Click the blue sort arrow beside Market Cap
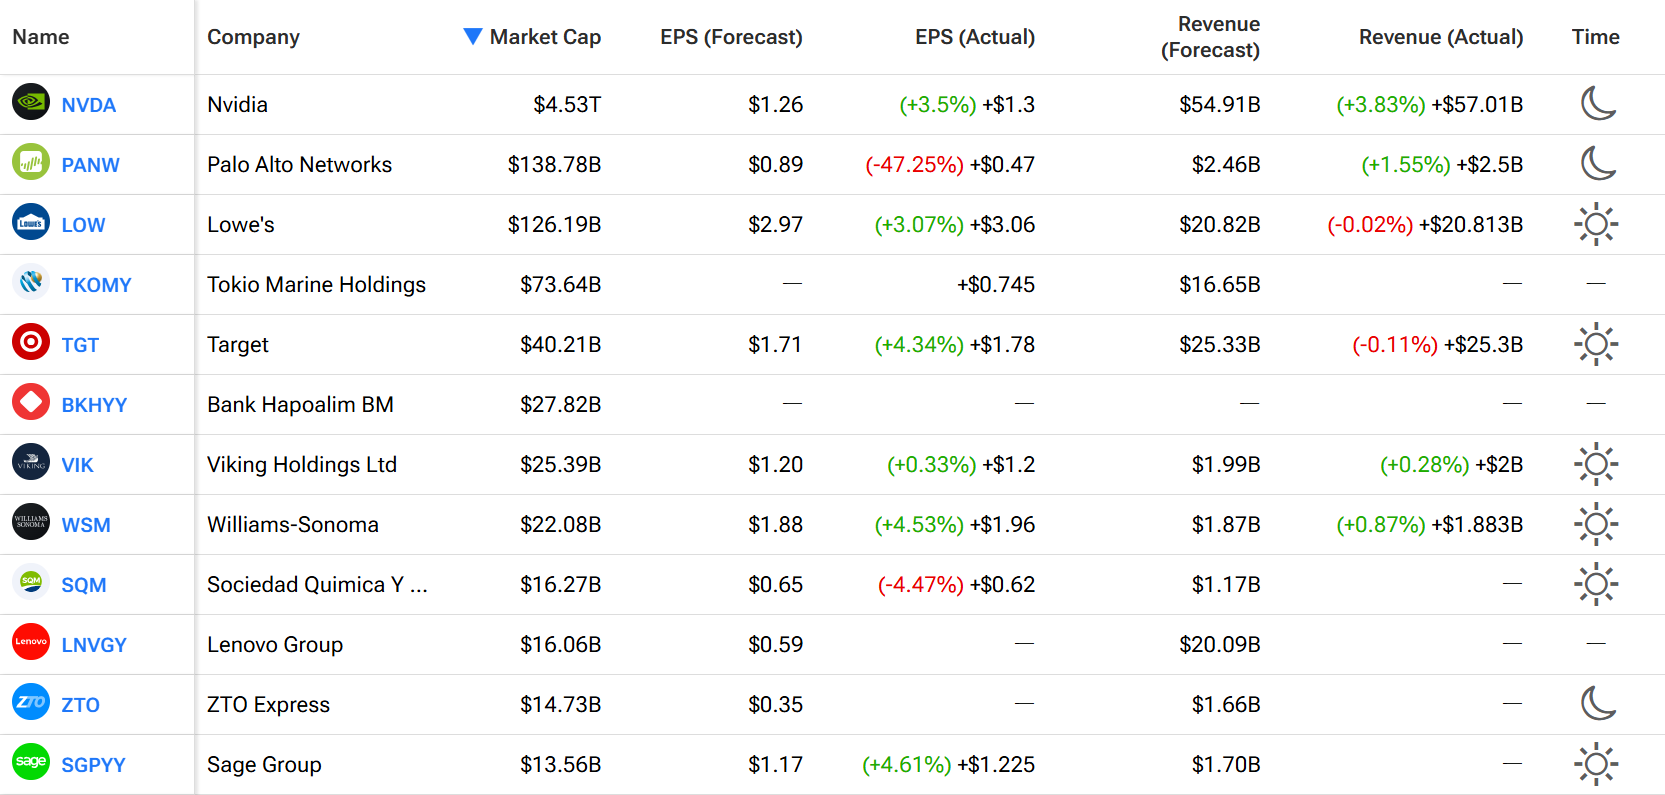Viewport: 1665px width, 795px height. coord(473,36)
